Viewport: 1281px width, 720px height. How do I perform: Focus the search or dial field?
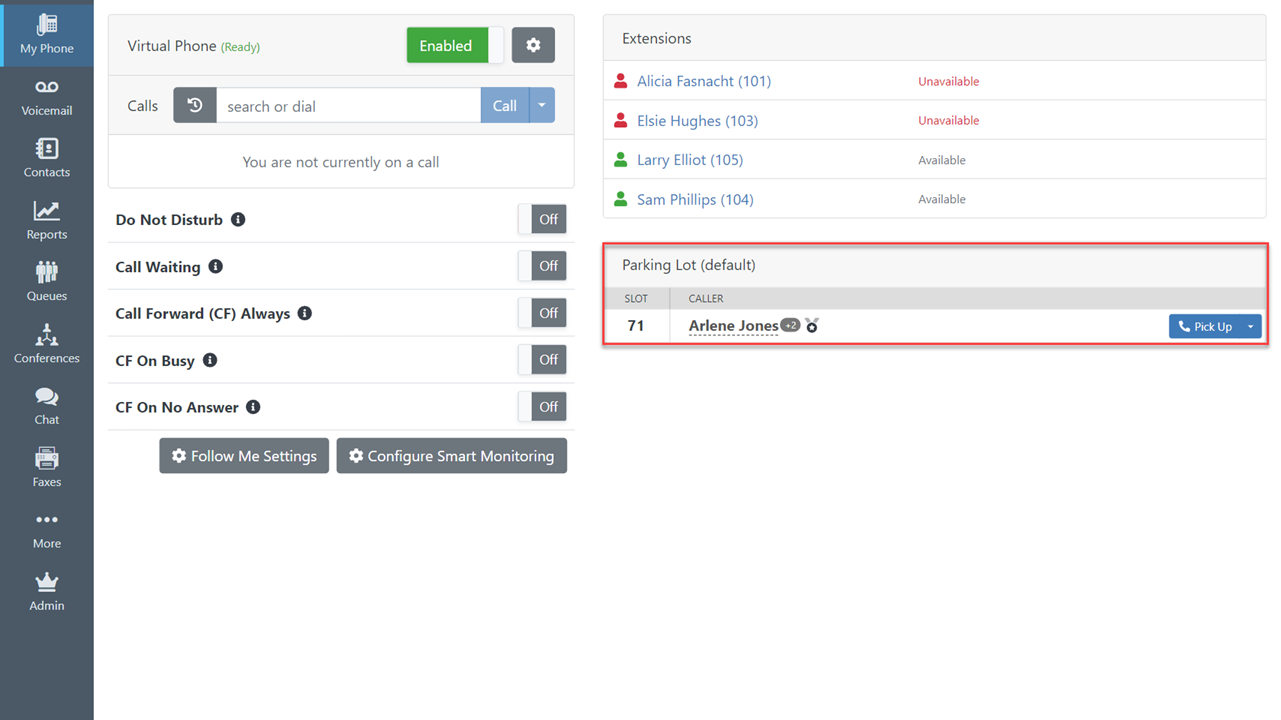click(x=348, y=106)
